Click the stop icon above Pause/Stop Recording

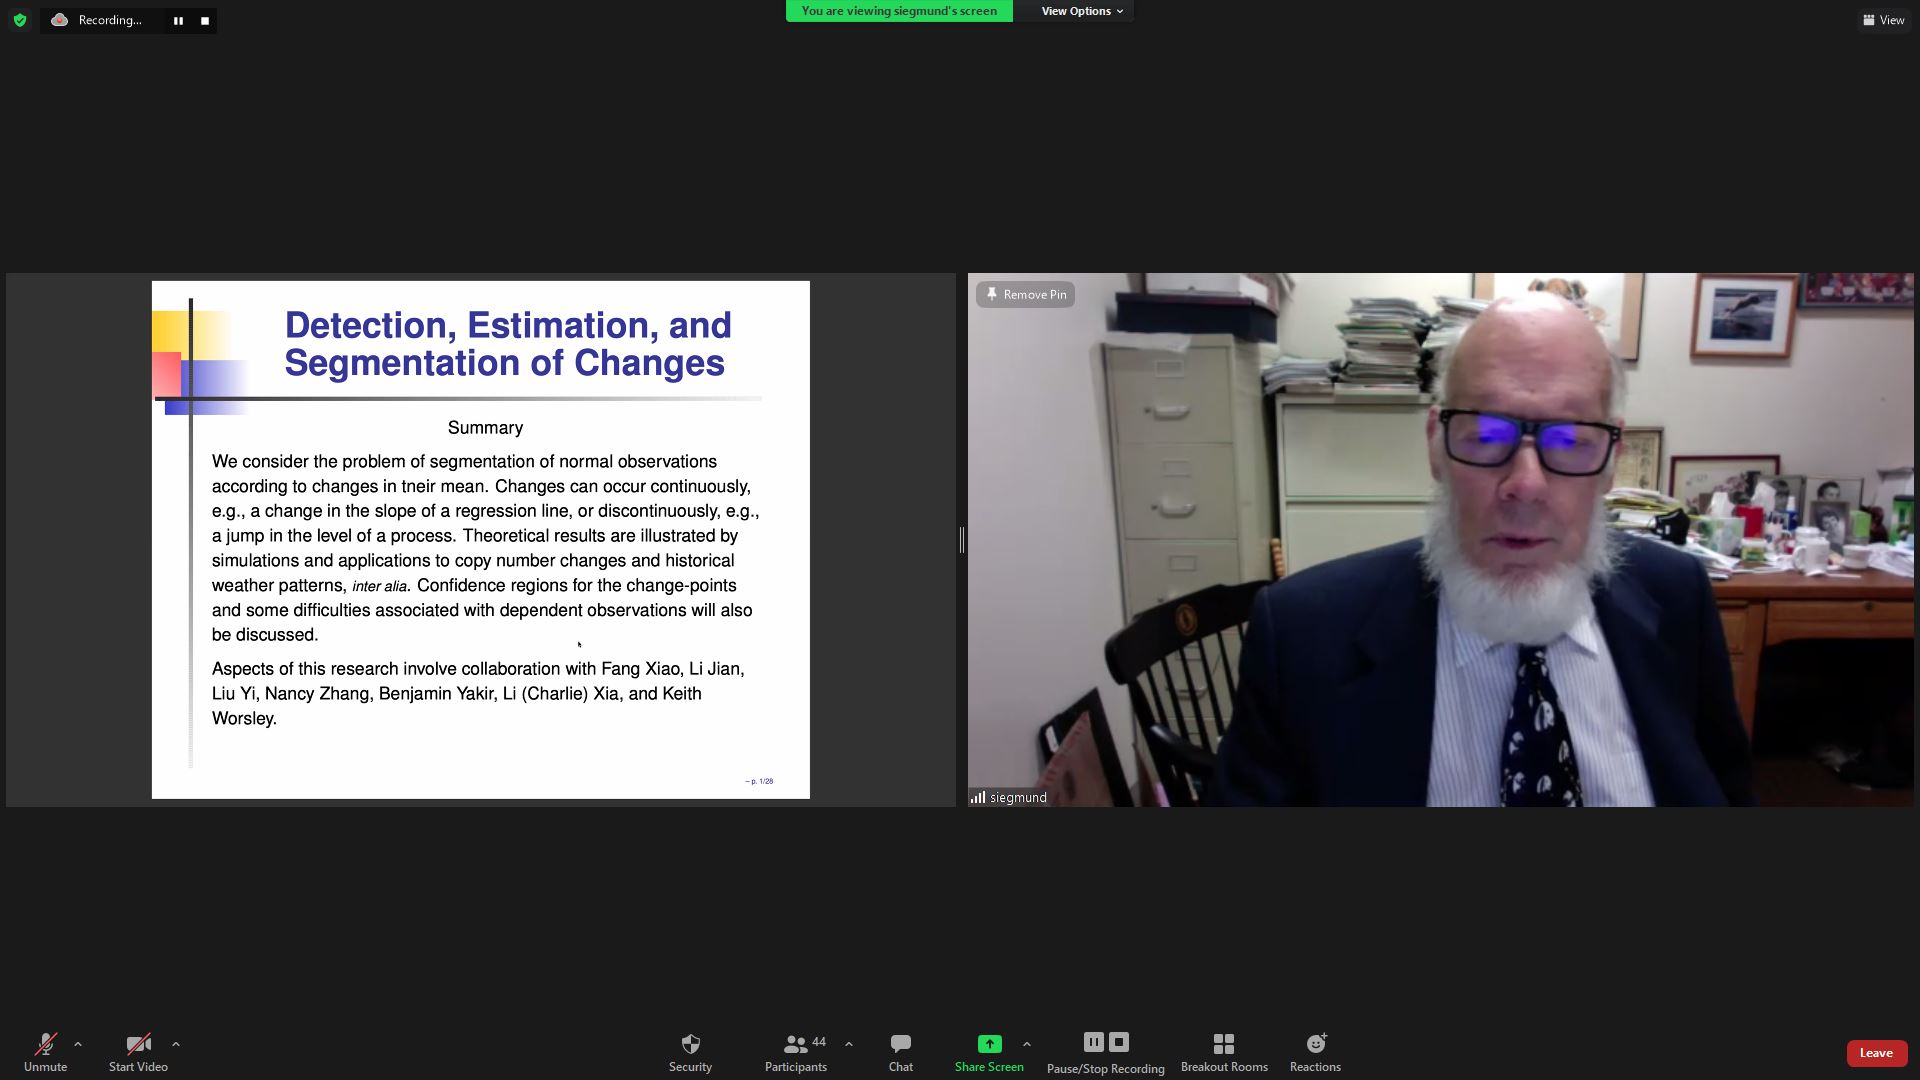point(1119,1042)
